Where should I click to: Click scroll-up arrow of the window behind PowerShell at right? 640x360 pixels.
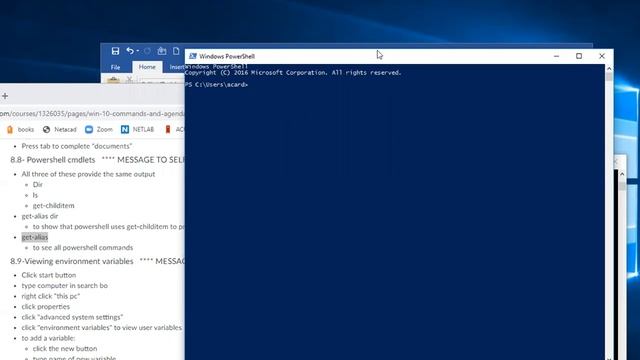click(x=622, y=174)
